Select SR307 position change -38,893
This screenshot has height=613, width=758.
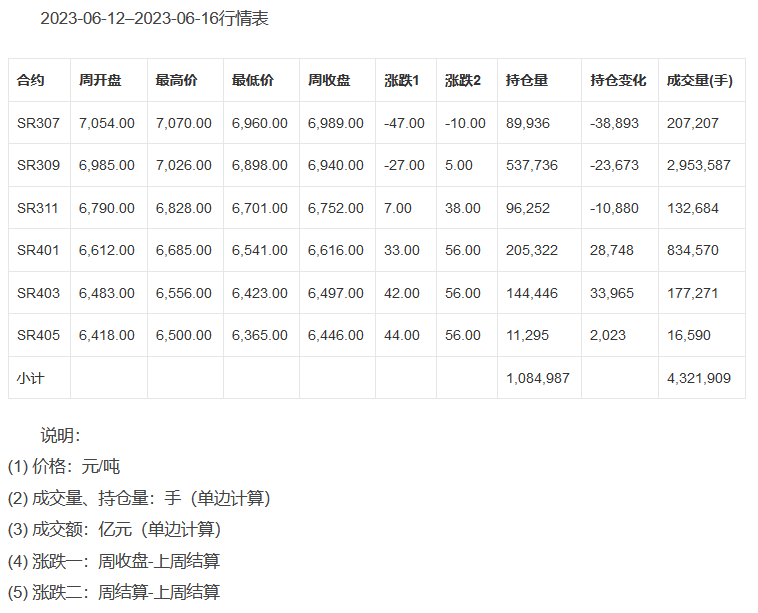click(614, 123)
